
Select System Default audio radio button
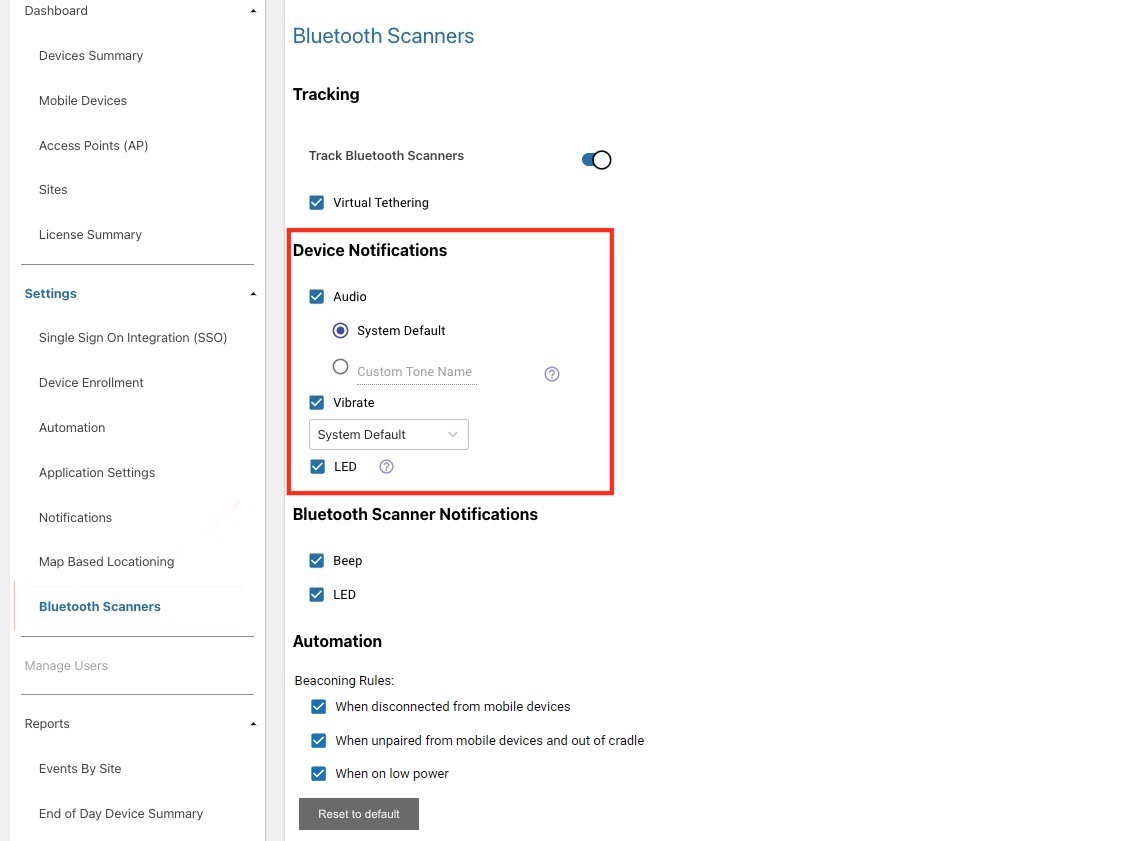(x=341, y=331)
